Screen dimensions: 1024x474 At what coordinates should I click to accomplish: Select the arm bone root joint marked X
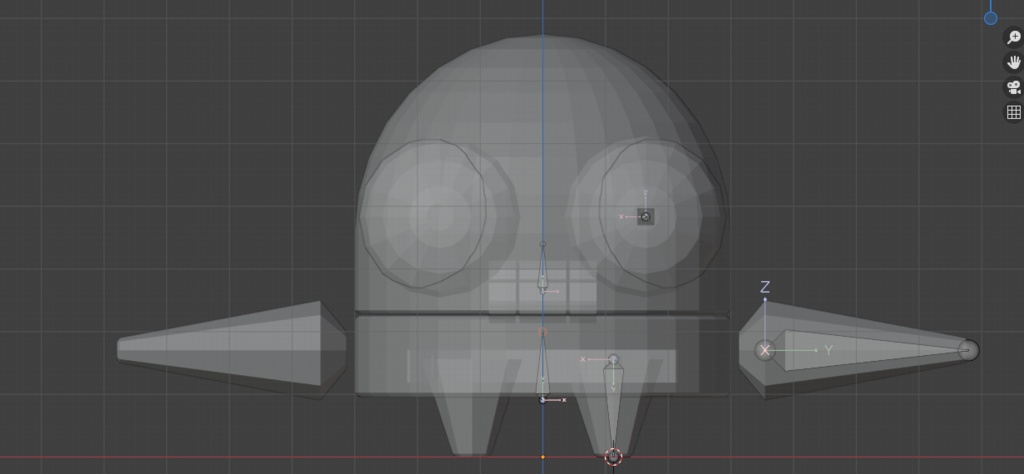(x=765, y=351)
